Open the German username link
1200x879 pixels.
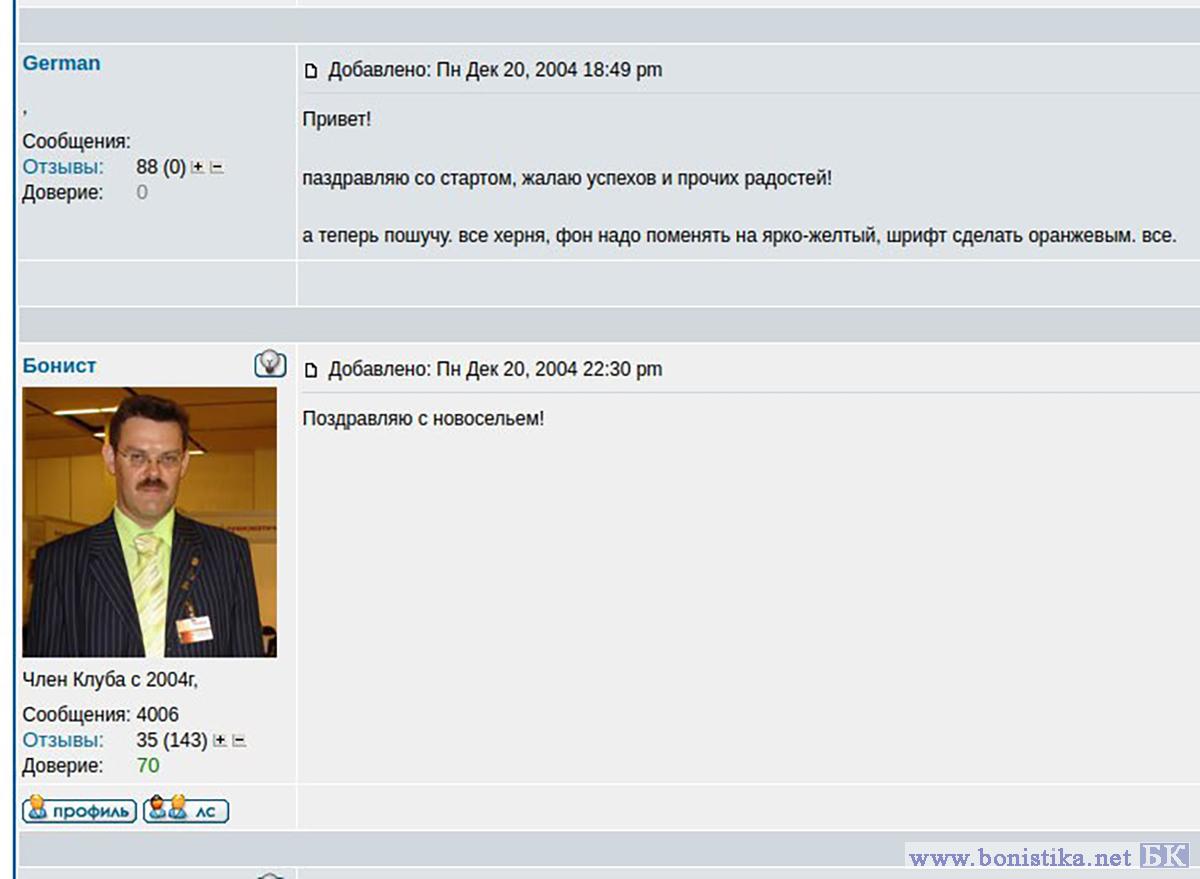(61, 63)
